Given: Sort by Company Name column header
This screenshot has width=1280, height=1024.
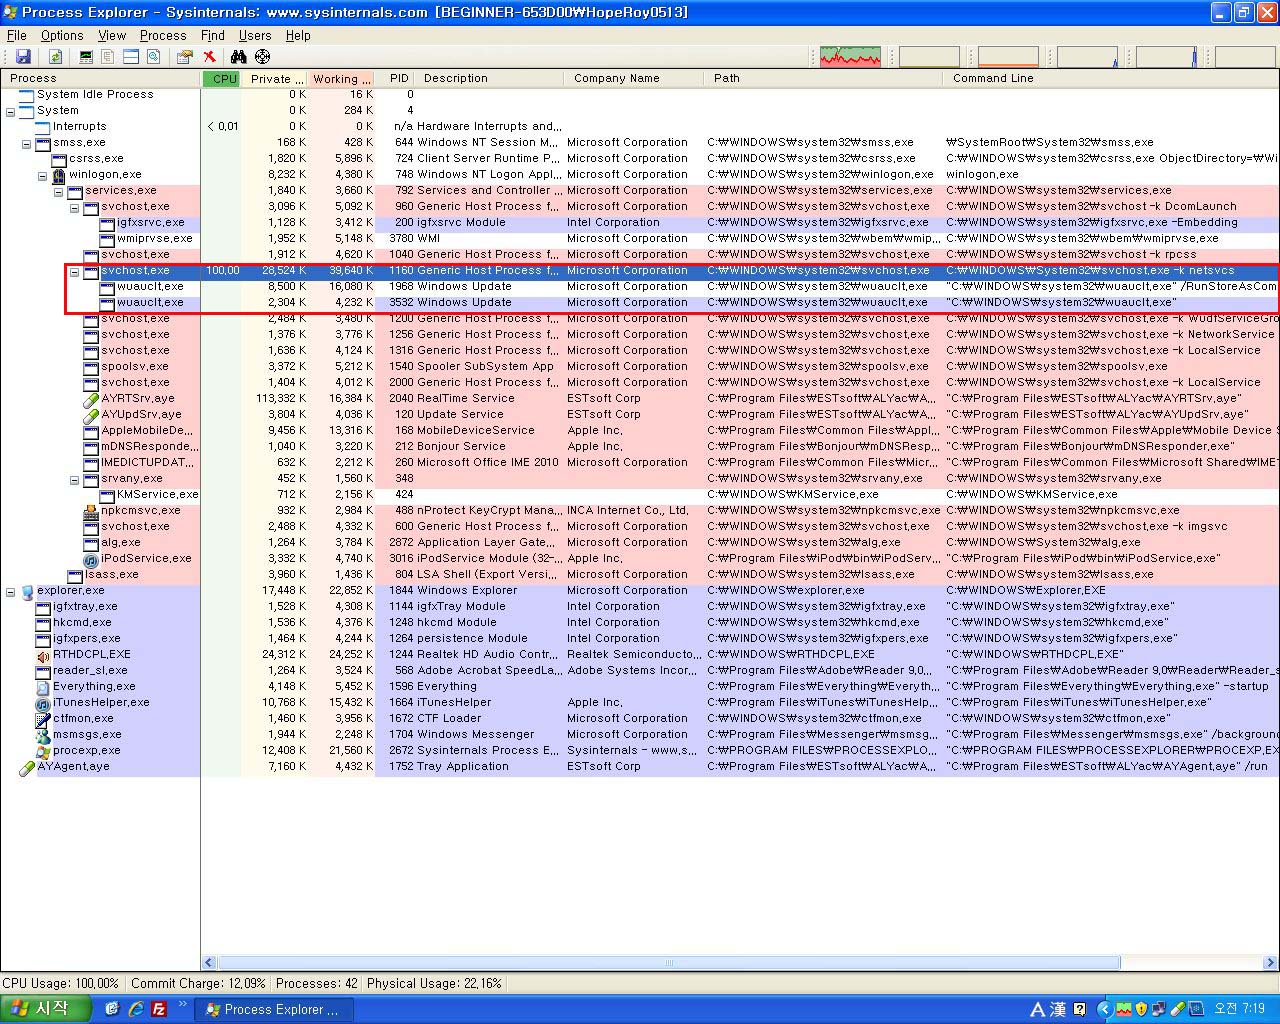Looking at the screenshot, I should point(634,78).
